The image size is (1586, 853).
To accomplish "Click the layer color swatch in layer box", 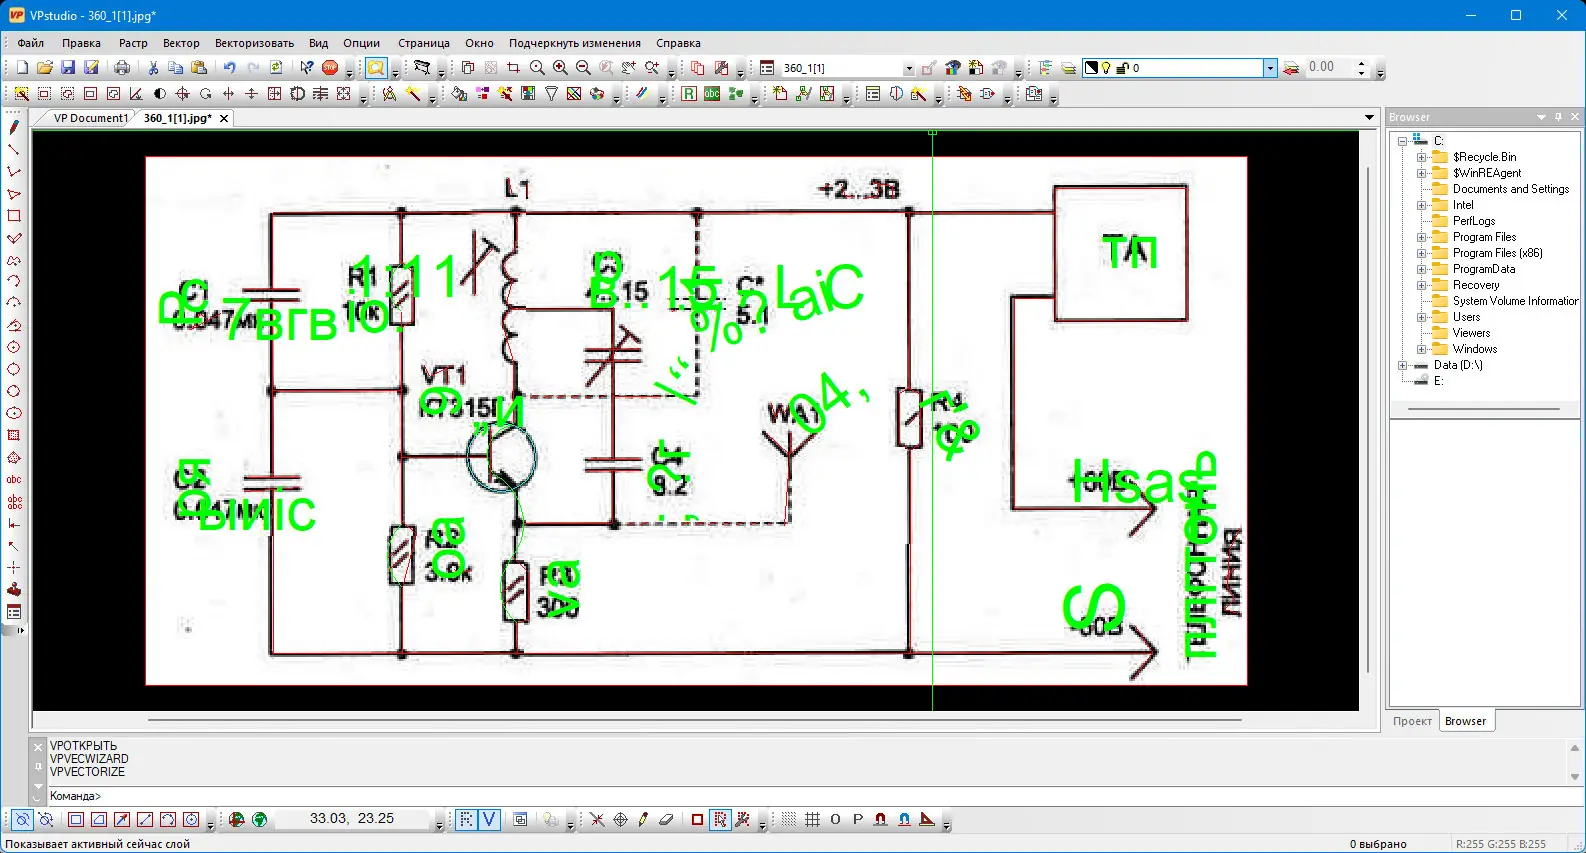I will click(1092, 68).
